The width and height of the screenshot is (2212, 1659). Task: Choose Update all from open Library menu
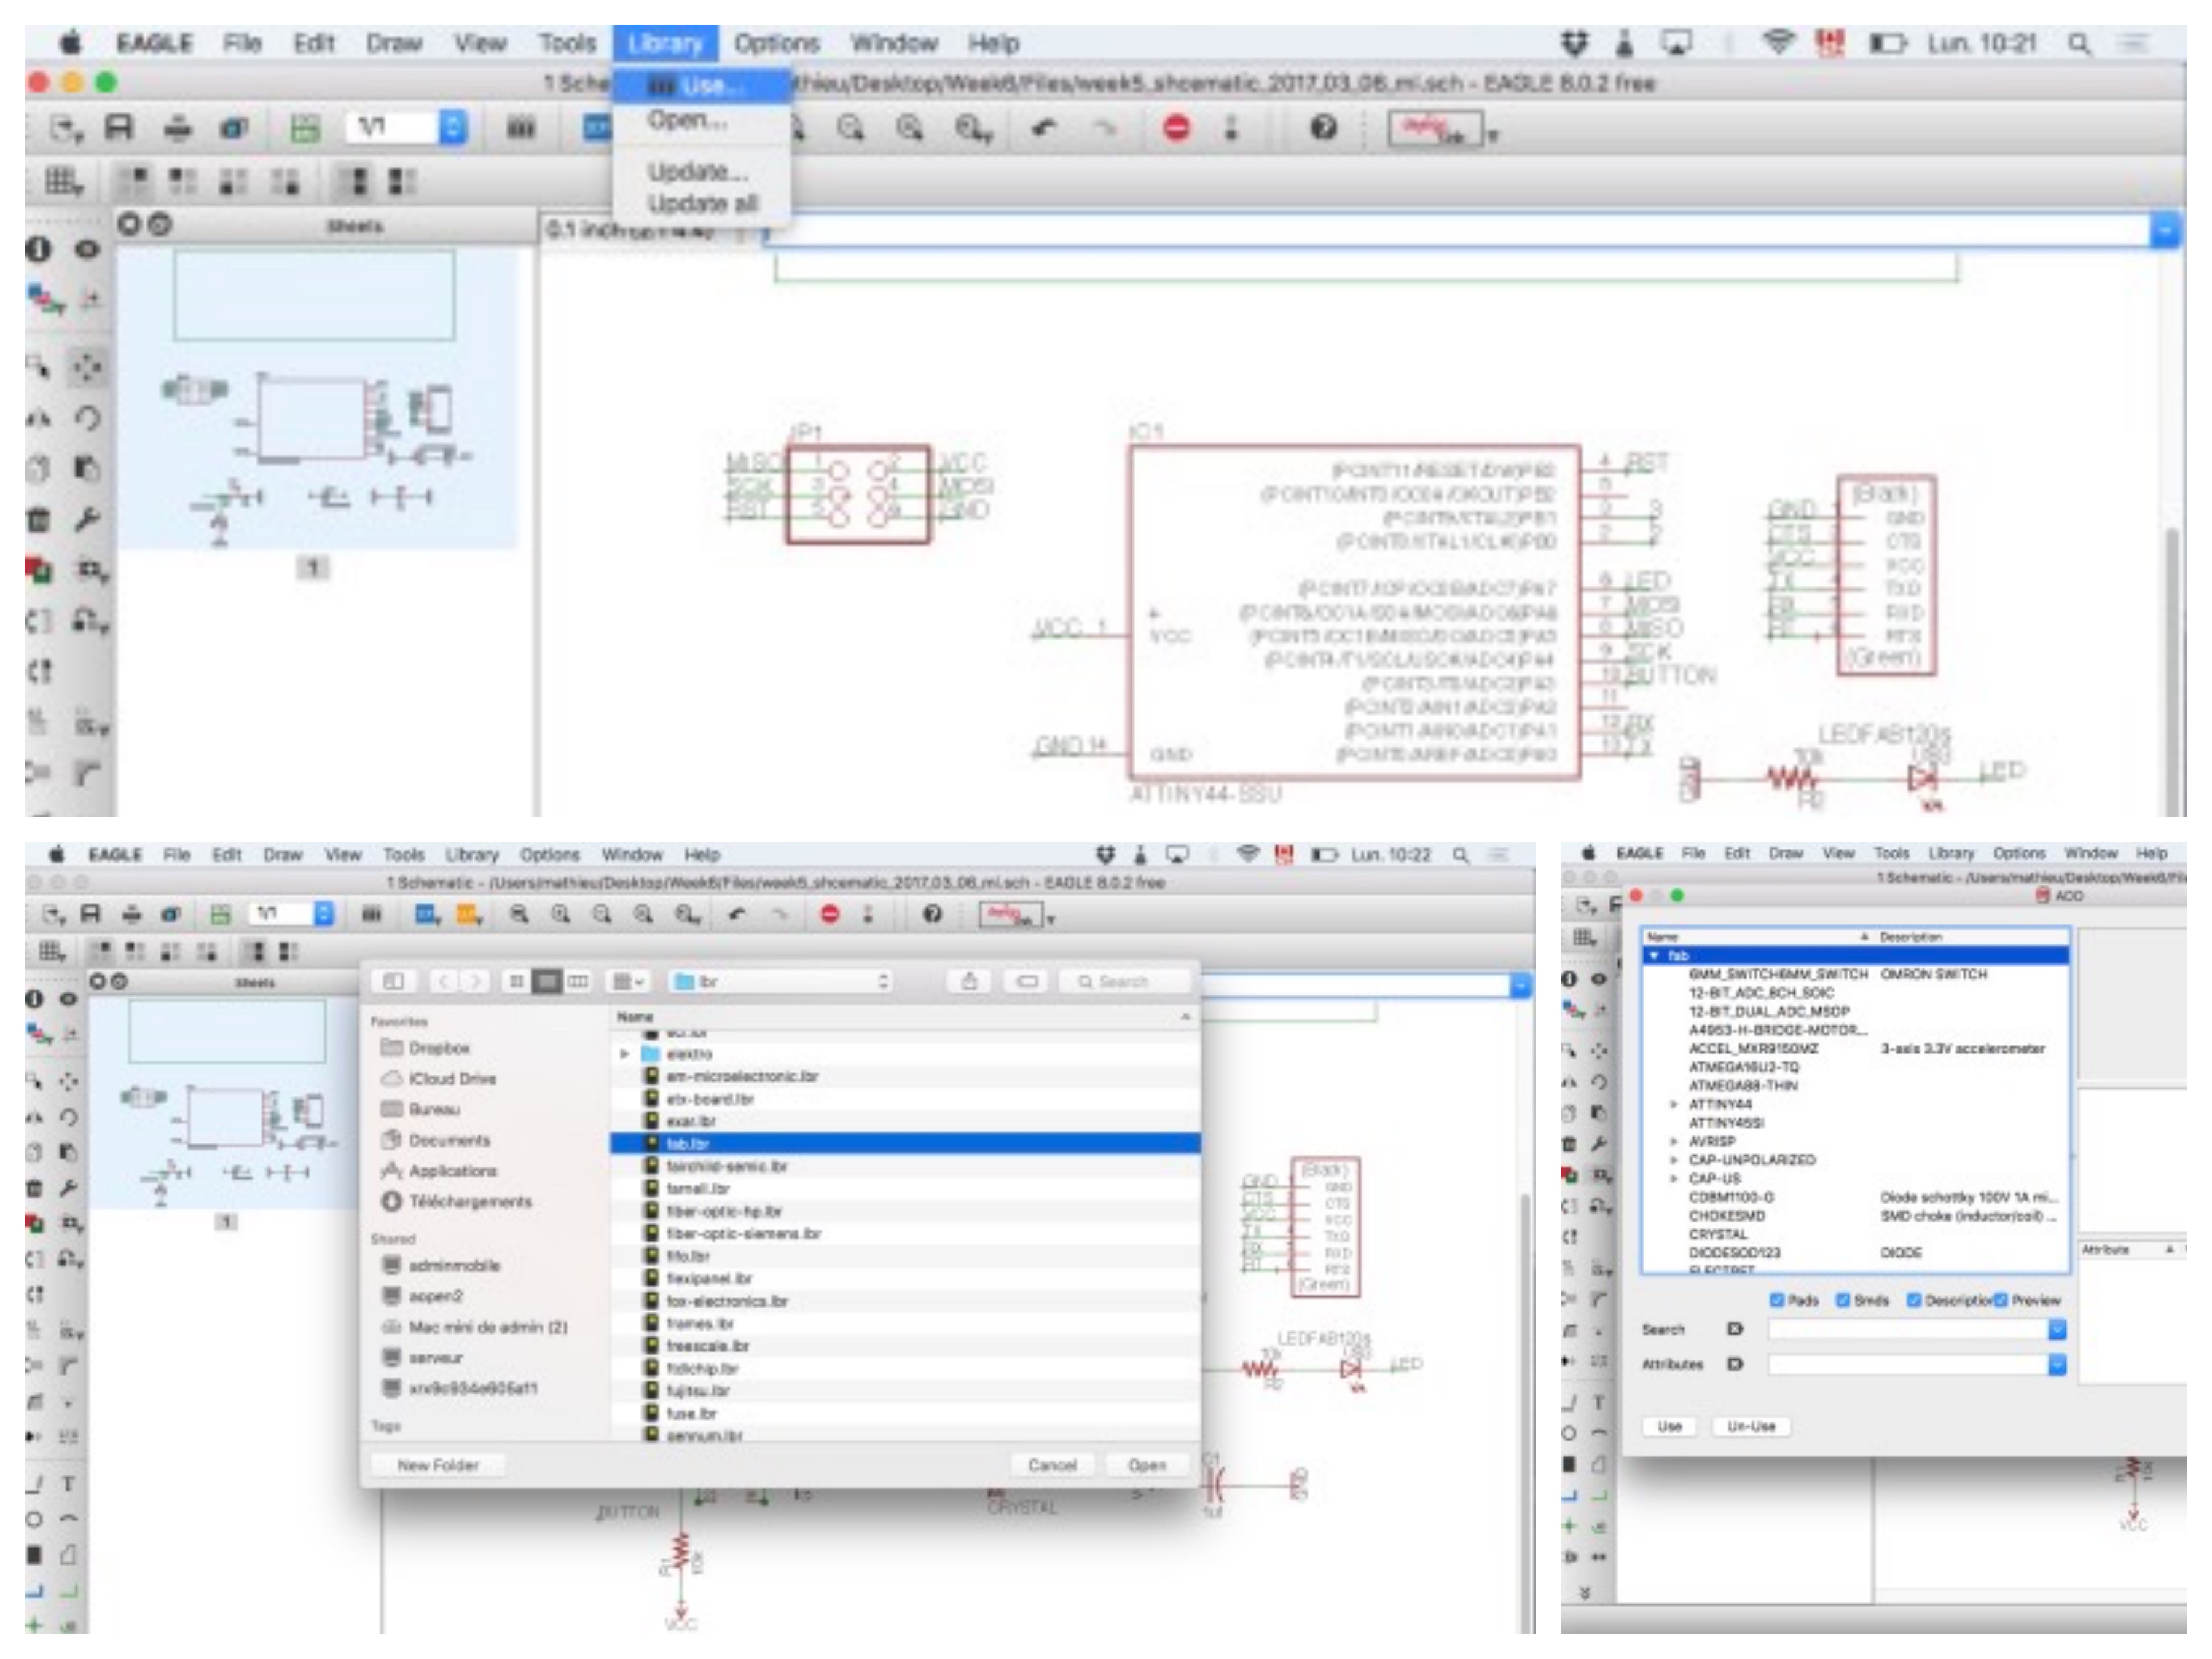tap(701, 203)
